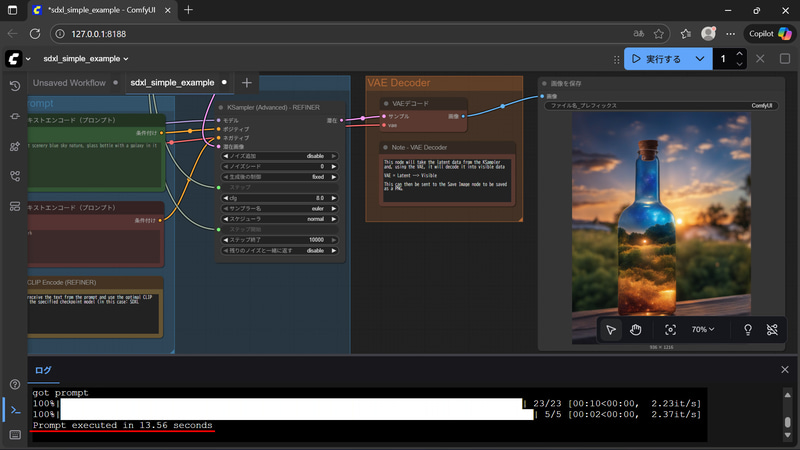800x450 pixels.
Task: Click the generated bottle image preview
Action: point(661,228)
